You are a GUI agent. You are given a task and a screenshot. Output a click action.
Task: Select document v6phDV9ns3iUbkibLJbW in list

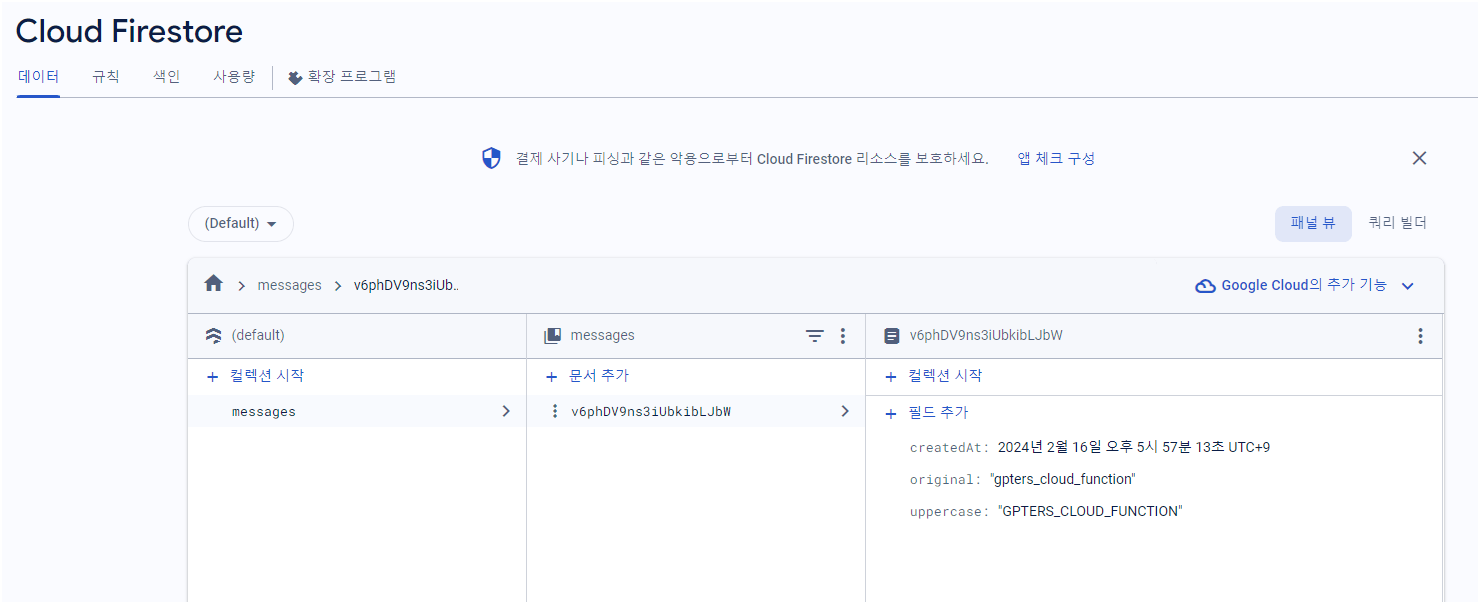click(x=696, y=411)
